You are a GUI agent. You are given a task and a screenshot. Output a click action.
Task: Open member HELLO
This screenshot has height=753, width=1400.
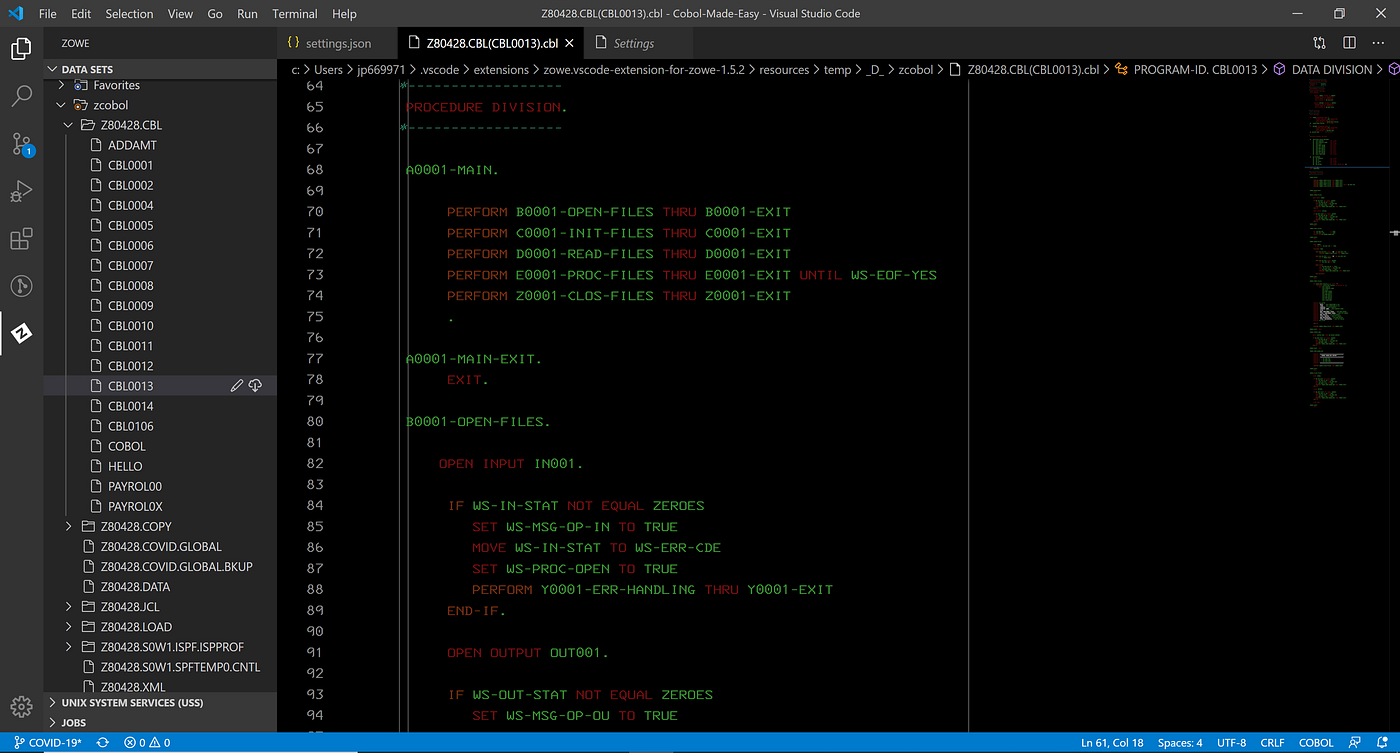pyautogui.click(x=125, y=466)
